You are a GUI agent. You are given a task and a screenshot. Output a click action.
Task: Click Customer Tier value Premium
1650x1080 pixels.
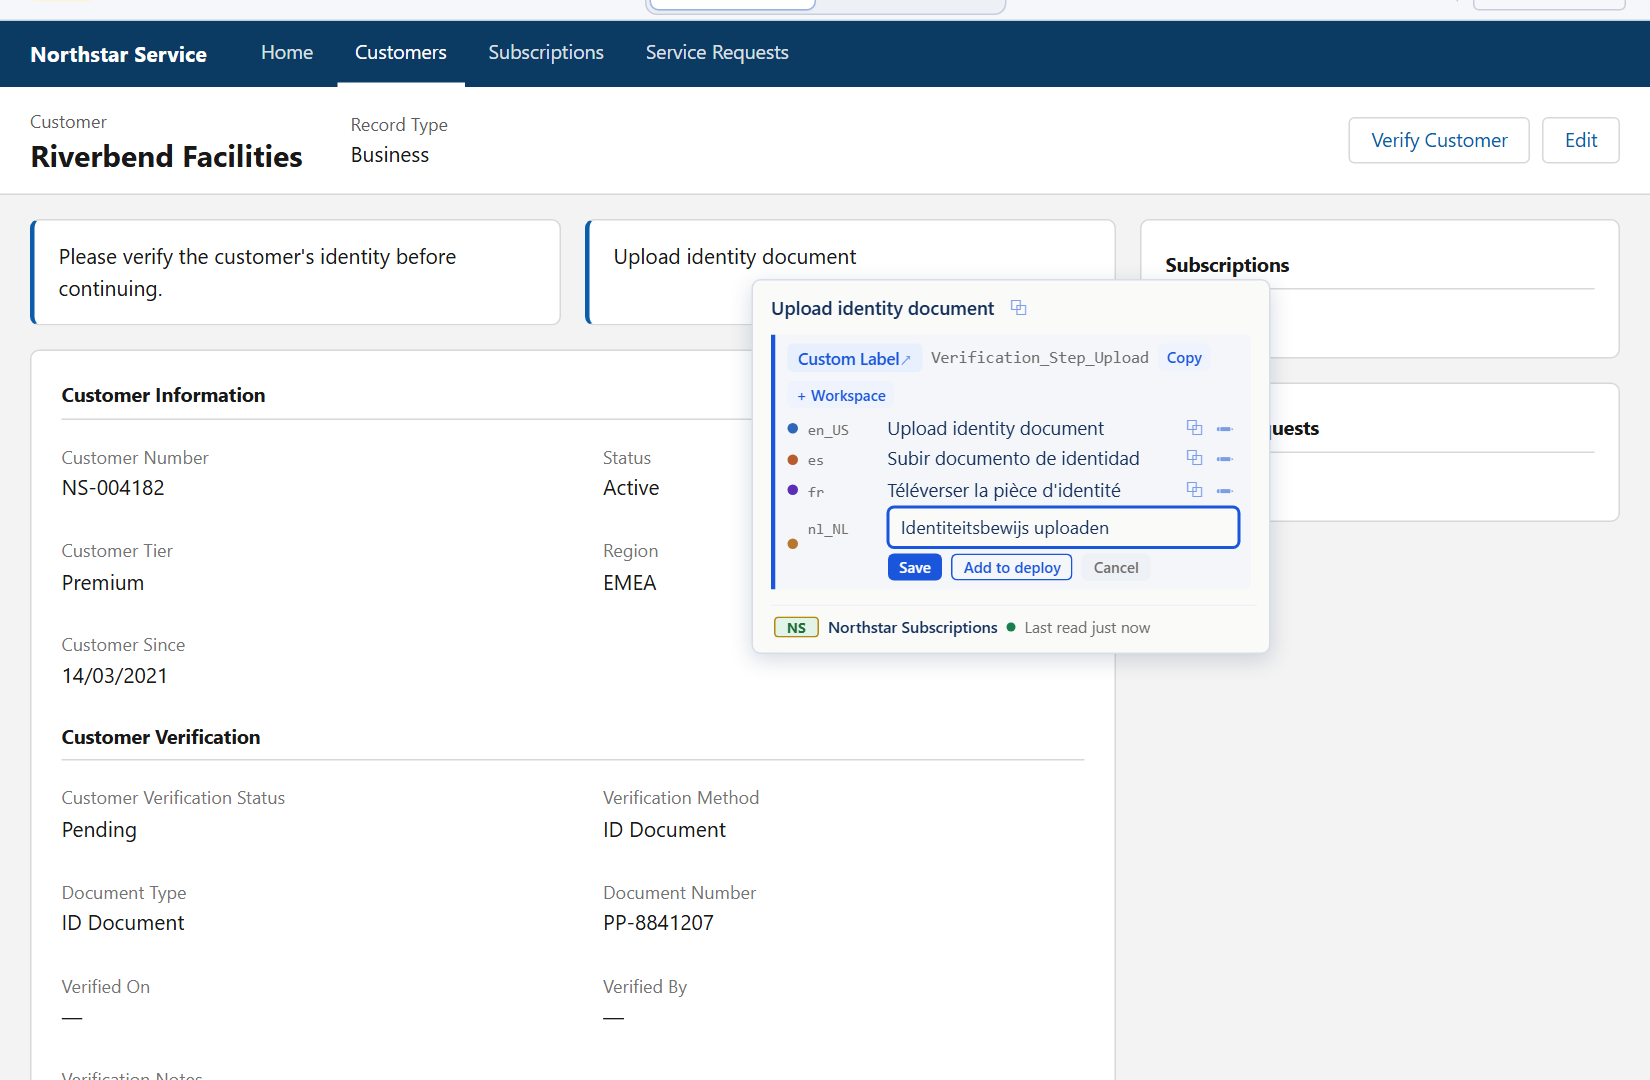103,582
